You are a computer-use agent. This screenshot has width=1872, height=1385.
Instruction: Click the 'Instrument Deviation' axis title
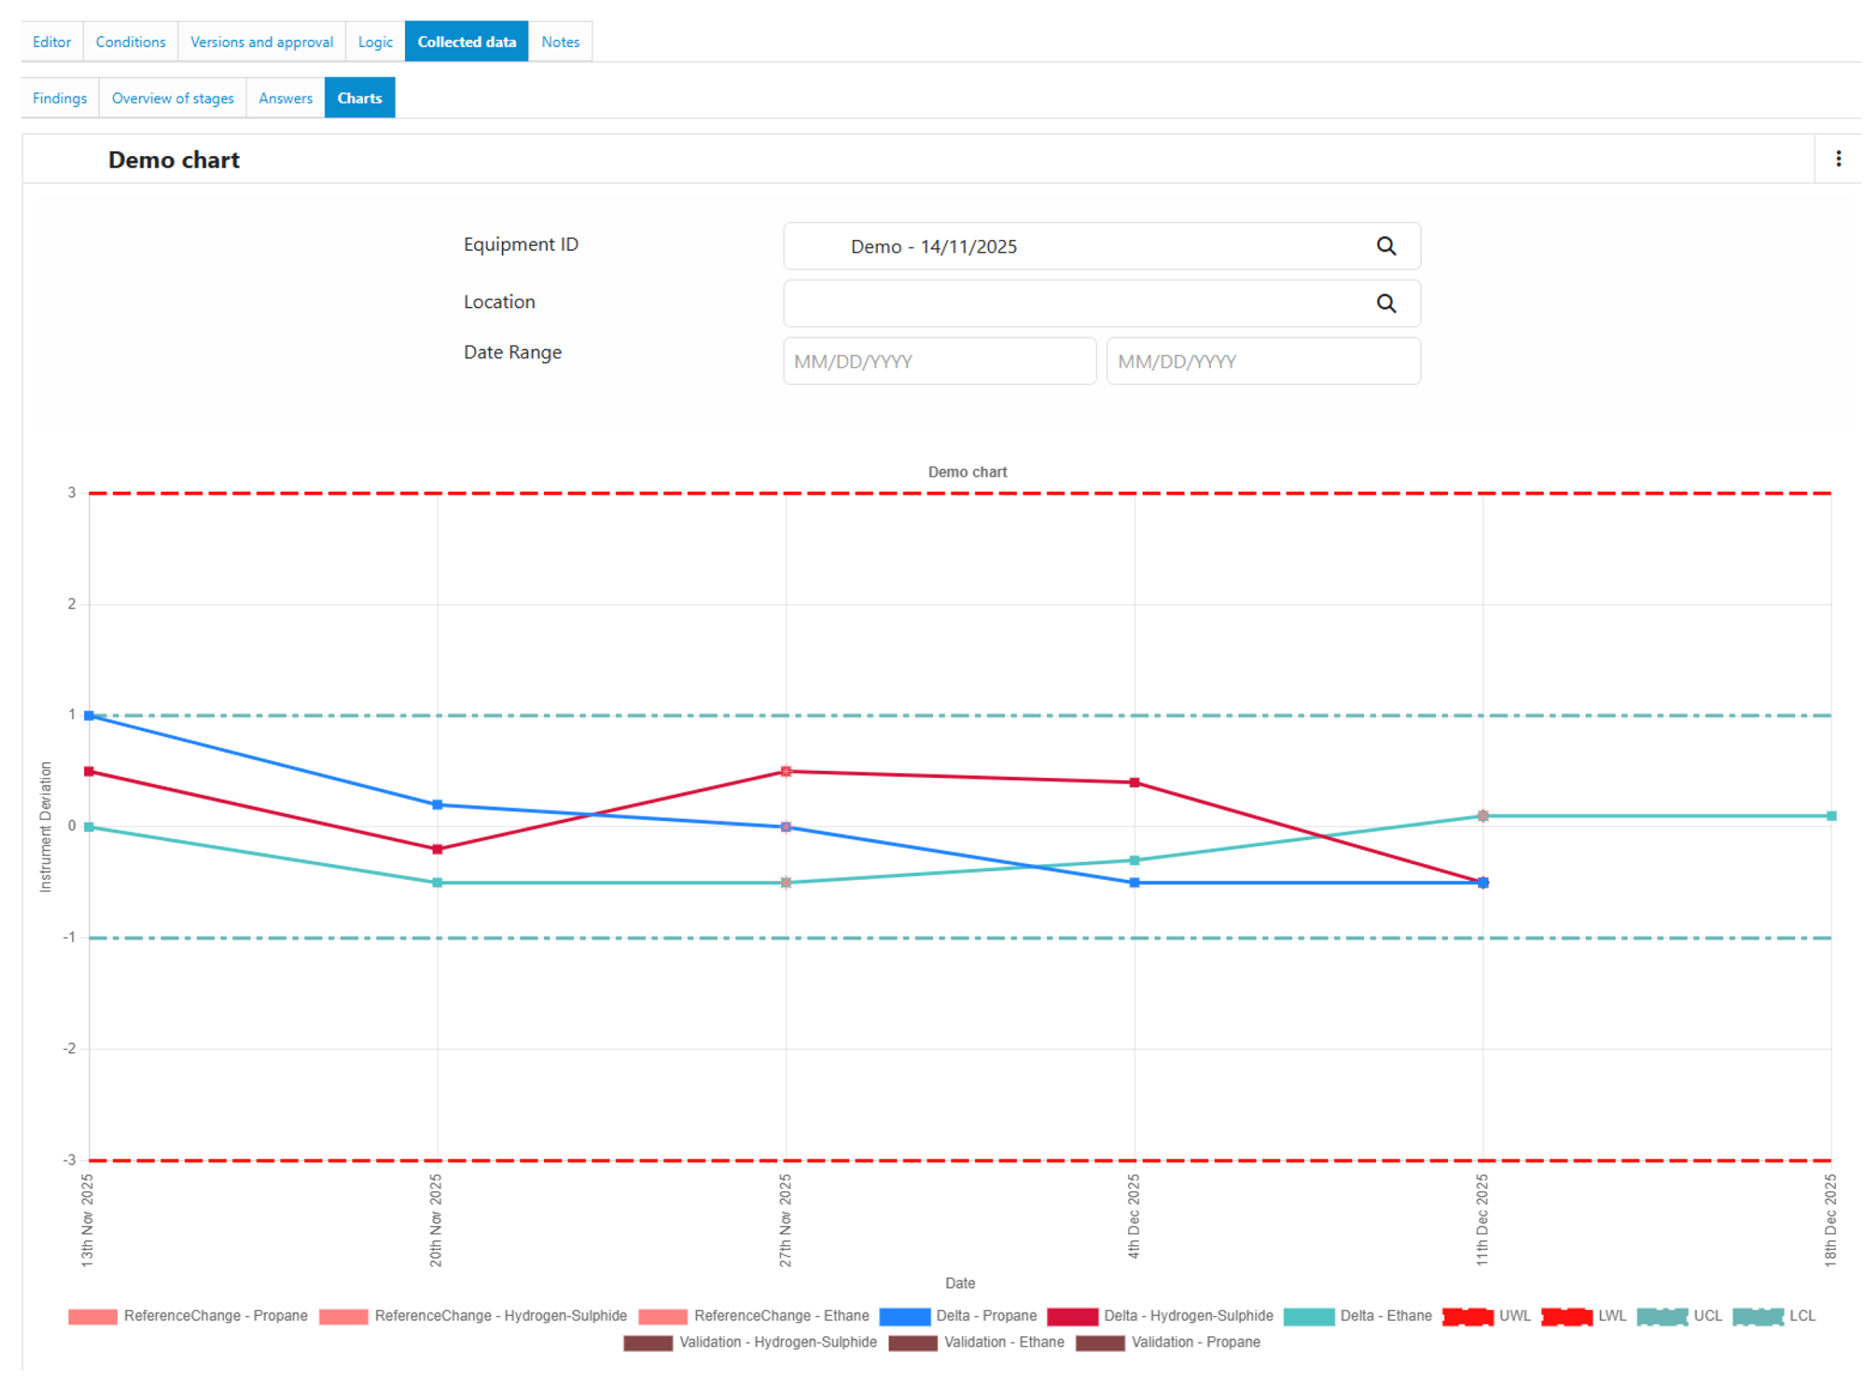coord(45,827)
